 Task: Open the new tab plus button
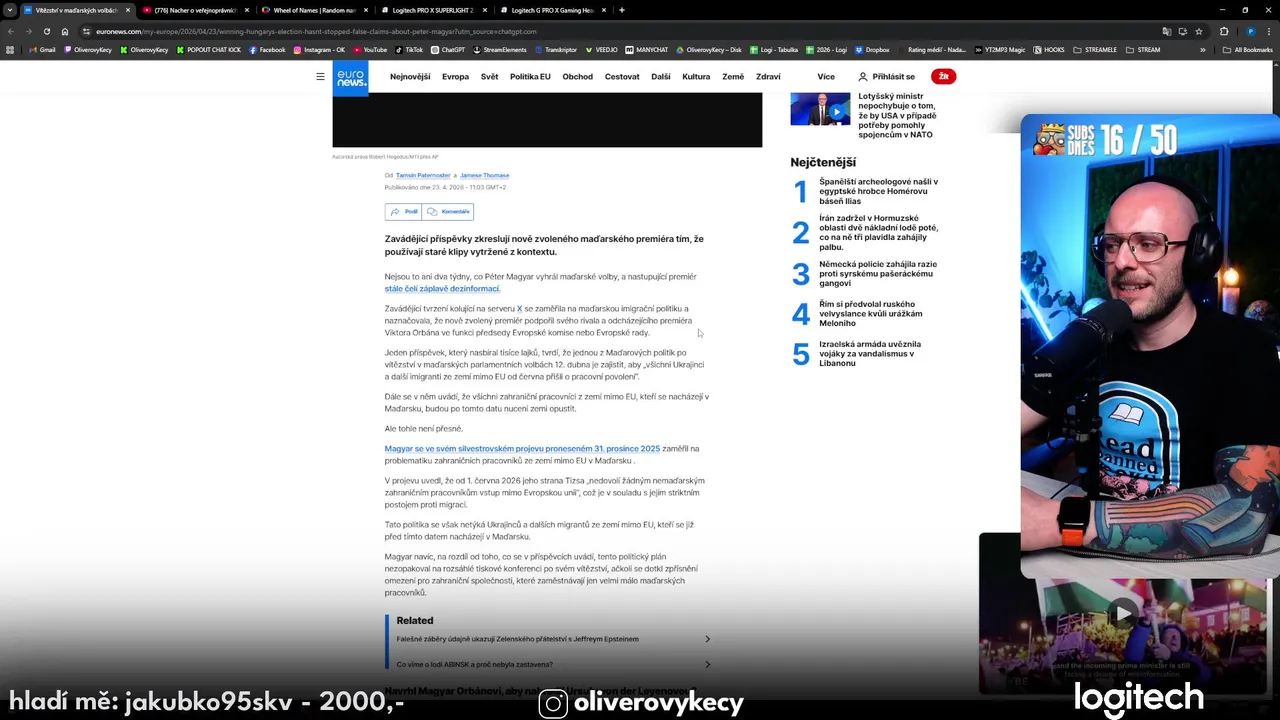point(622,10)
